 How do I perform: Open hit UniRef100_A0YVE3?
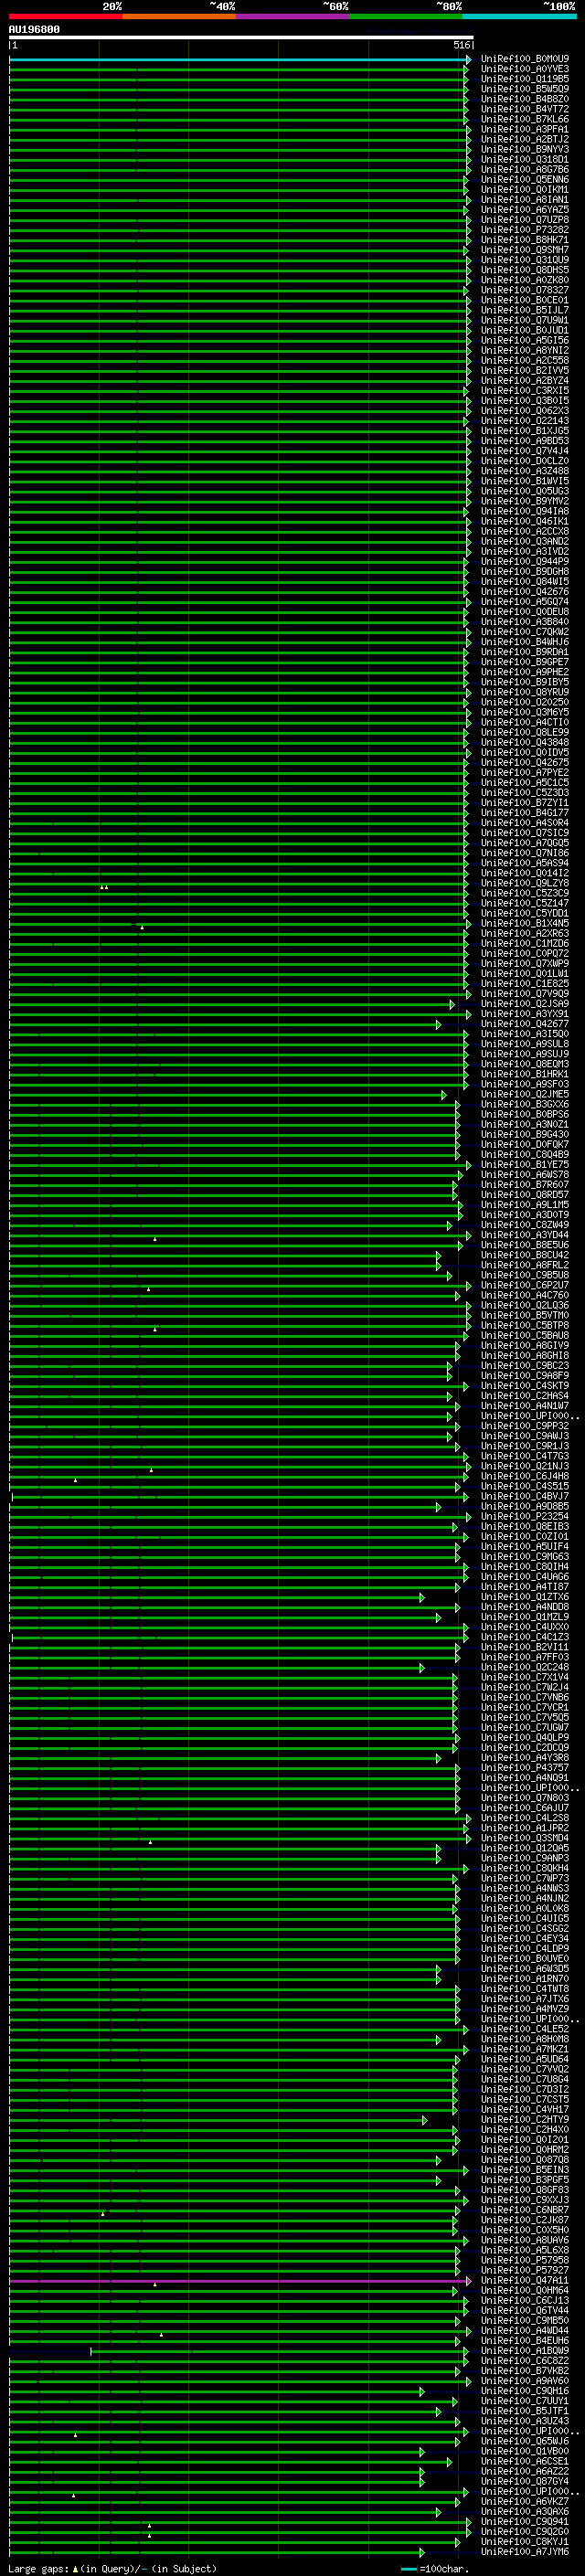coord(525,69)
